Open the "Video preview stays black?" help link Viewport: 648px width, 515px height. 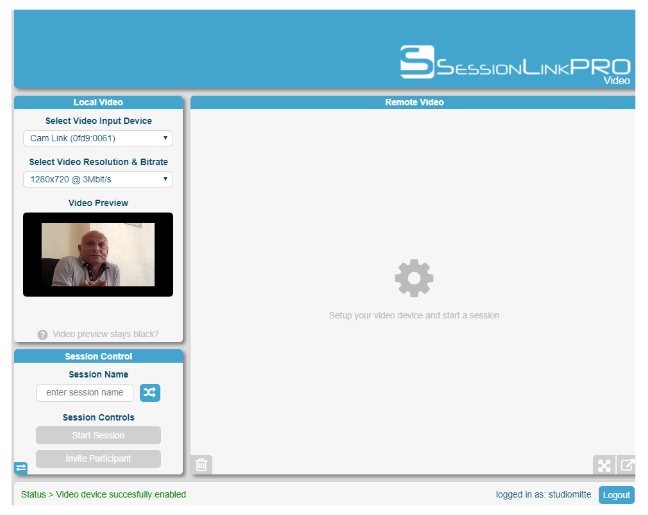105,335
